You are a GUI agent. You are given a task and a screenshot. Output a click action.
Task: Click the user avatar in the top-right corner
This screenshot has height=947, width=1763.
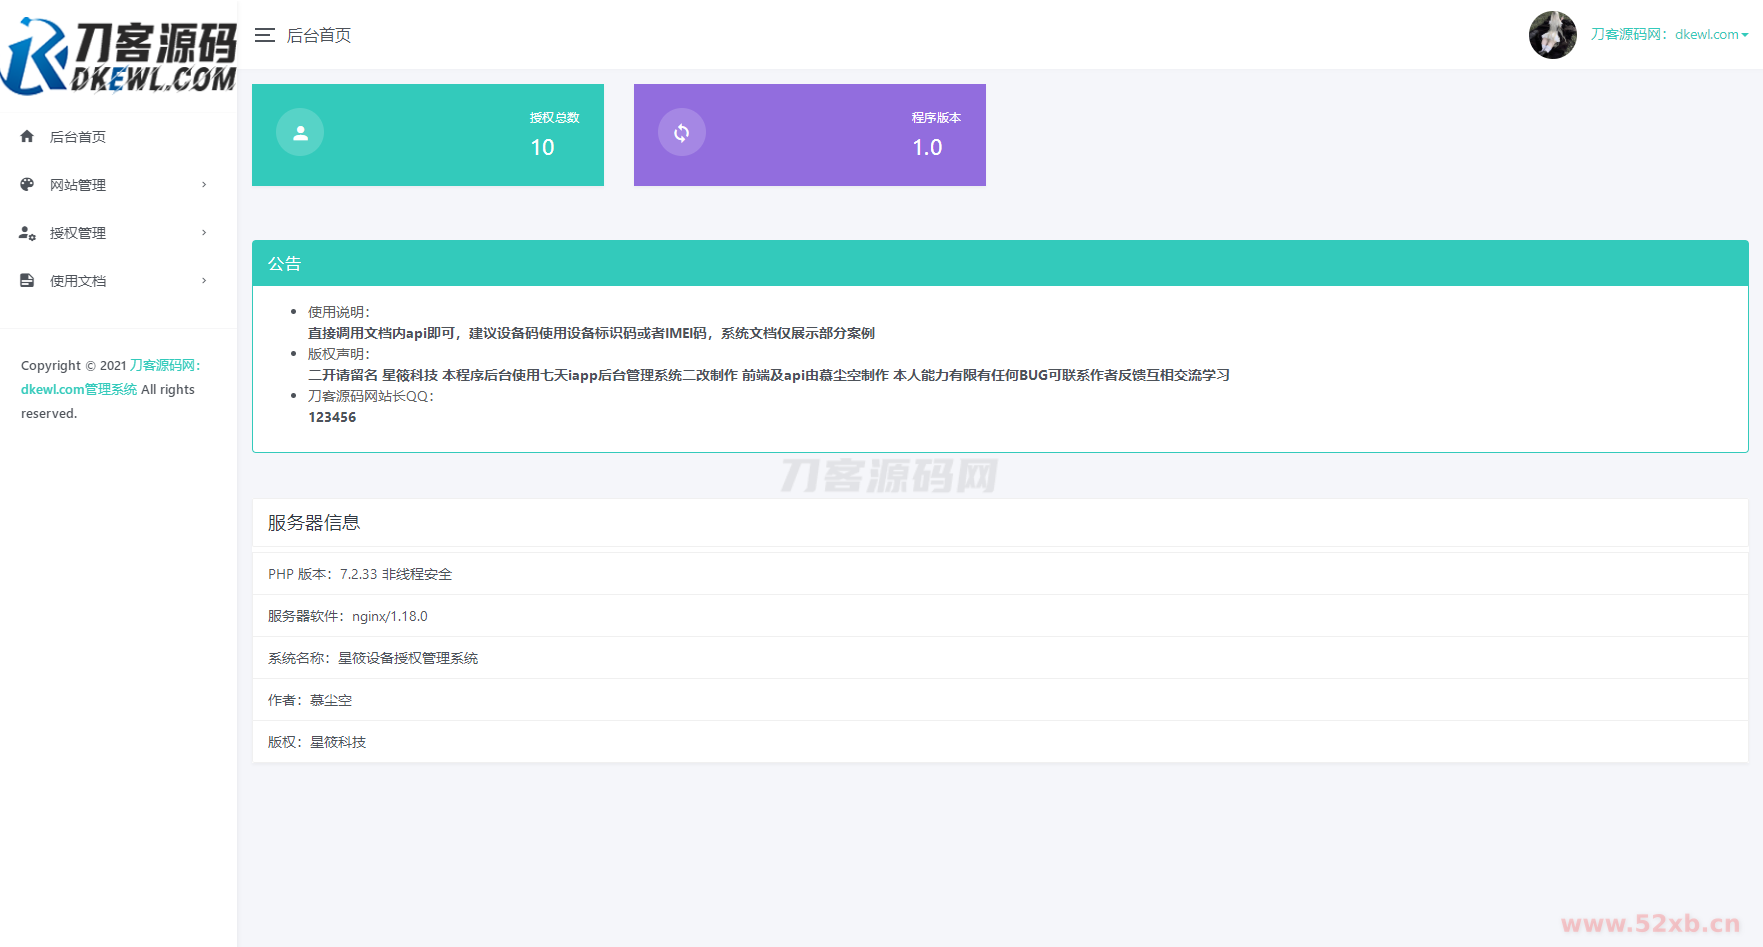[1552, 34]
